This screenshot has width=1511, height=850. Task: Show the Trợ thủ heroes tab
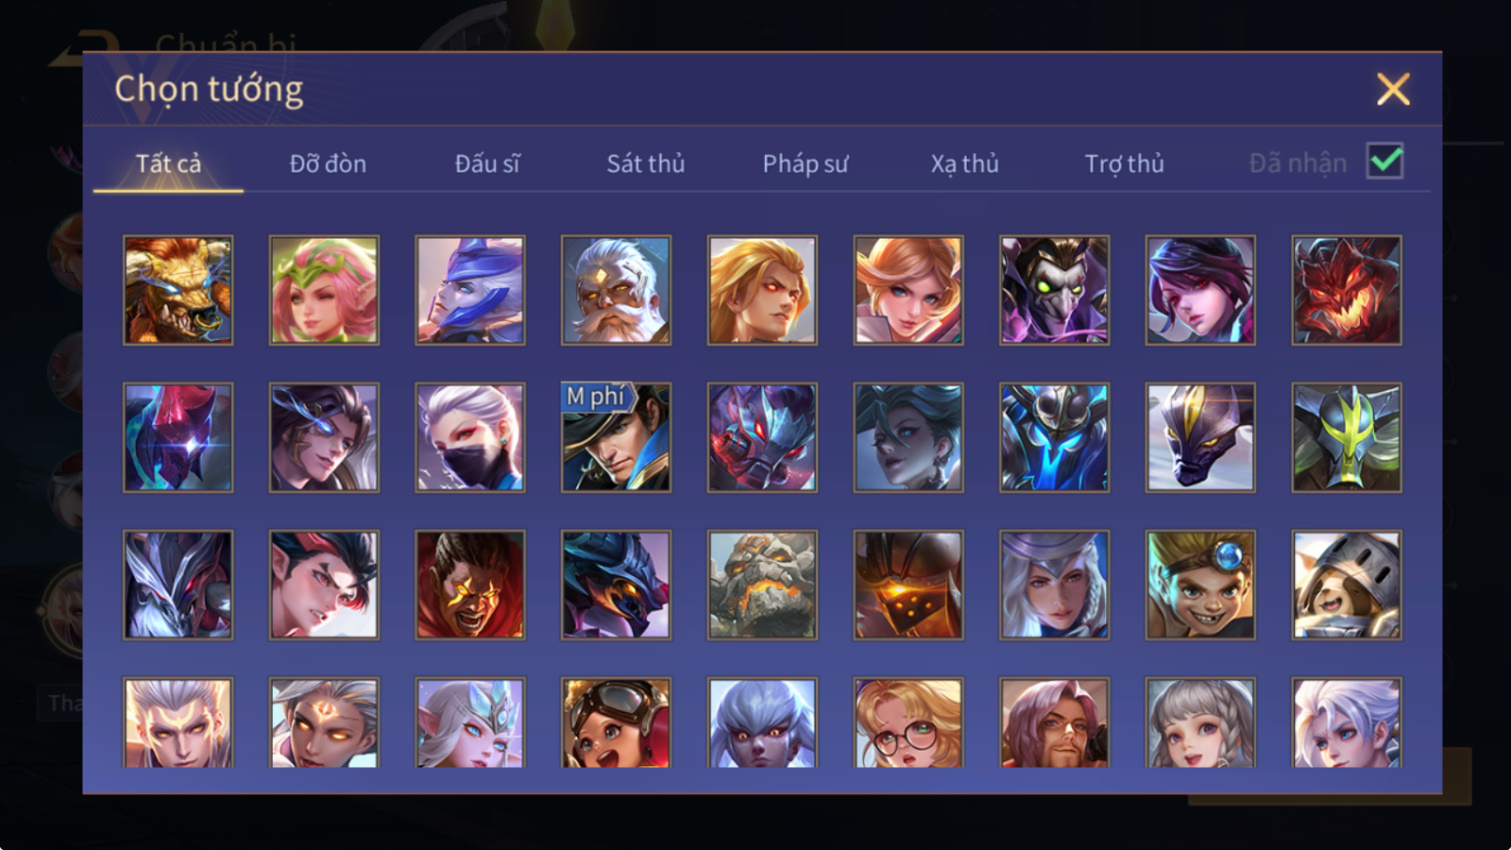click(1124, 163)
